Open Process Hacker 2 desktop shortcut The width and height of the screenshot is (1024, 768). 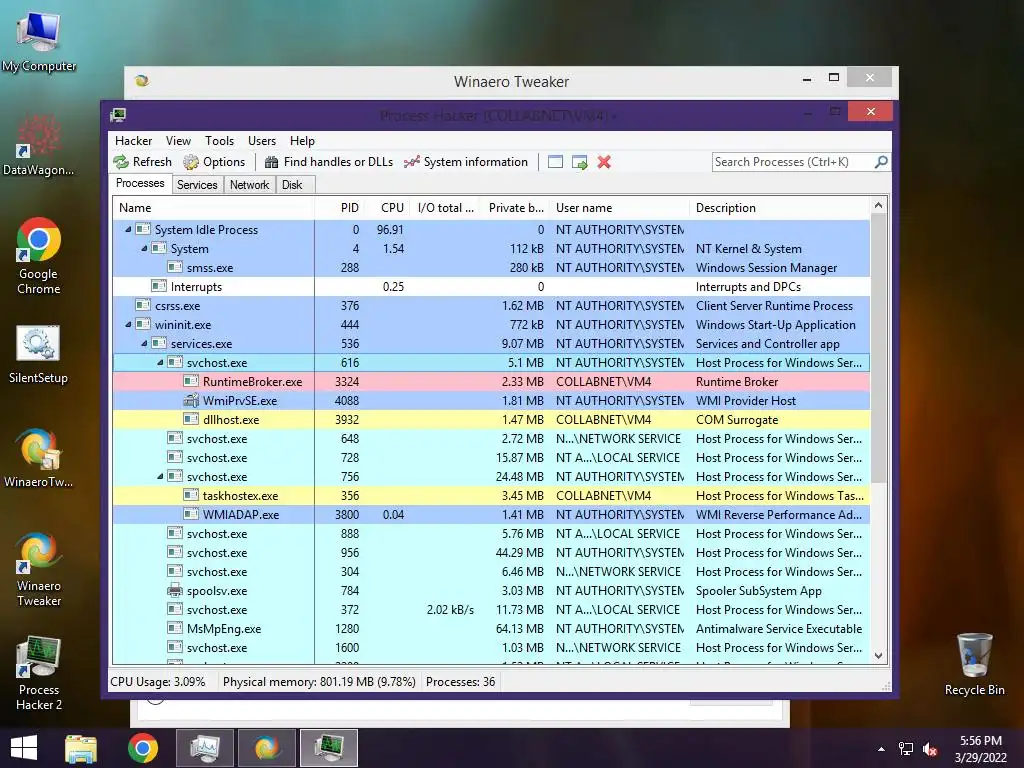(39, 673)
